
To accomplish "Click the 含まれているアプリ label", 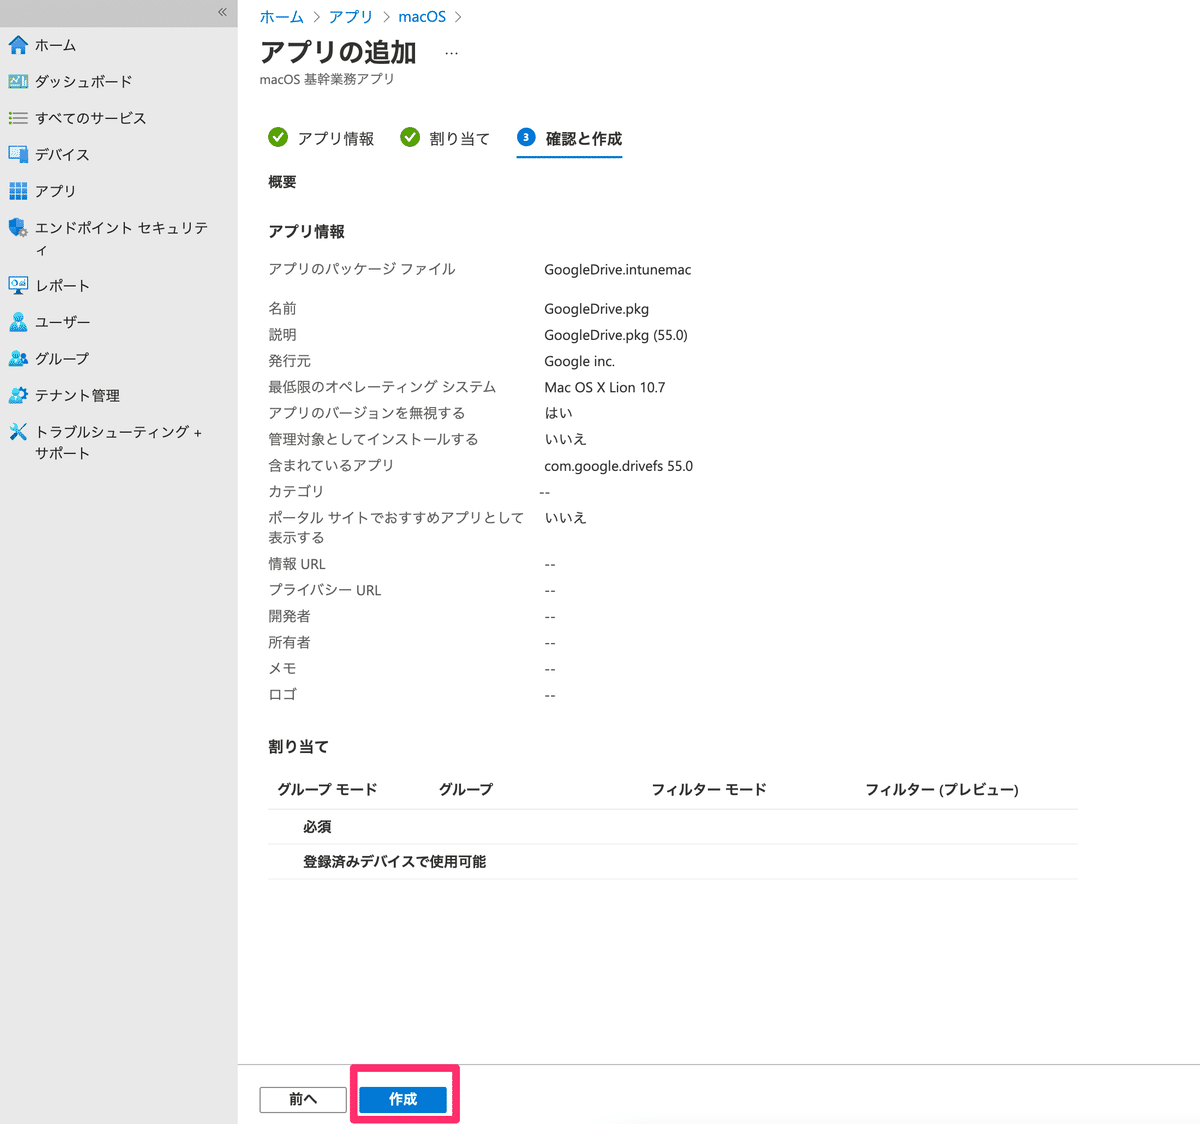I will pos(331,465).
